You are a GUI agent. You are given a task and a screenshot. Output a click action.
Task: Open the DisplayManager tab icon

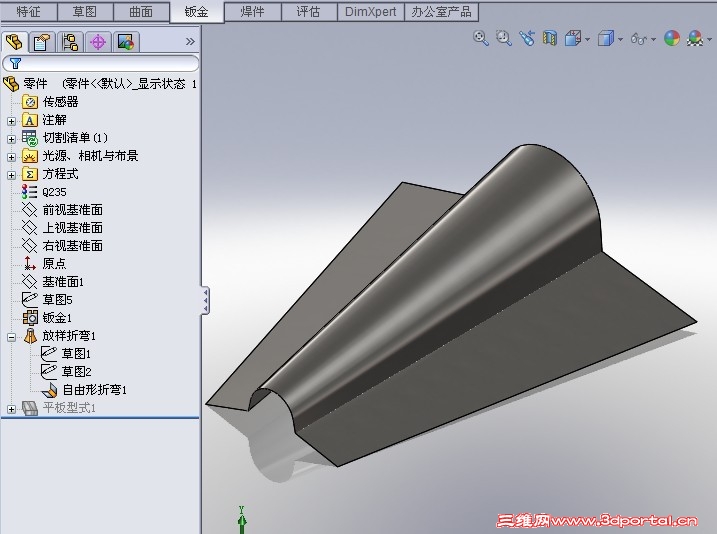pos(126,42)
